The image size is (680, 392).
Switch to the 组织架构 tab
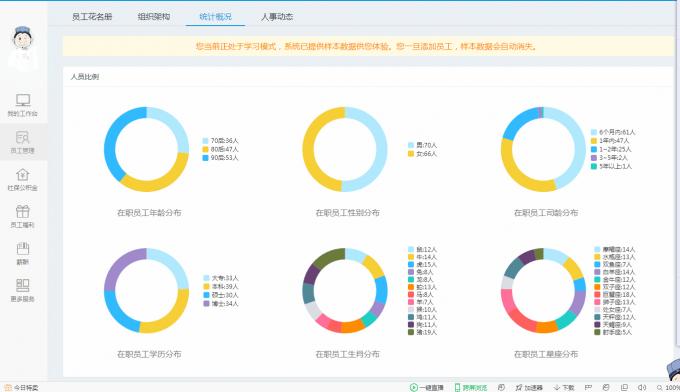pos(154,16)
